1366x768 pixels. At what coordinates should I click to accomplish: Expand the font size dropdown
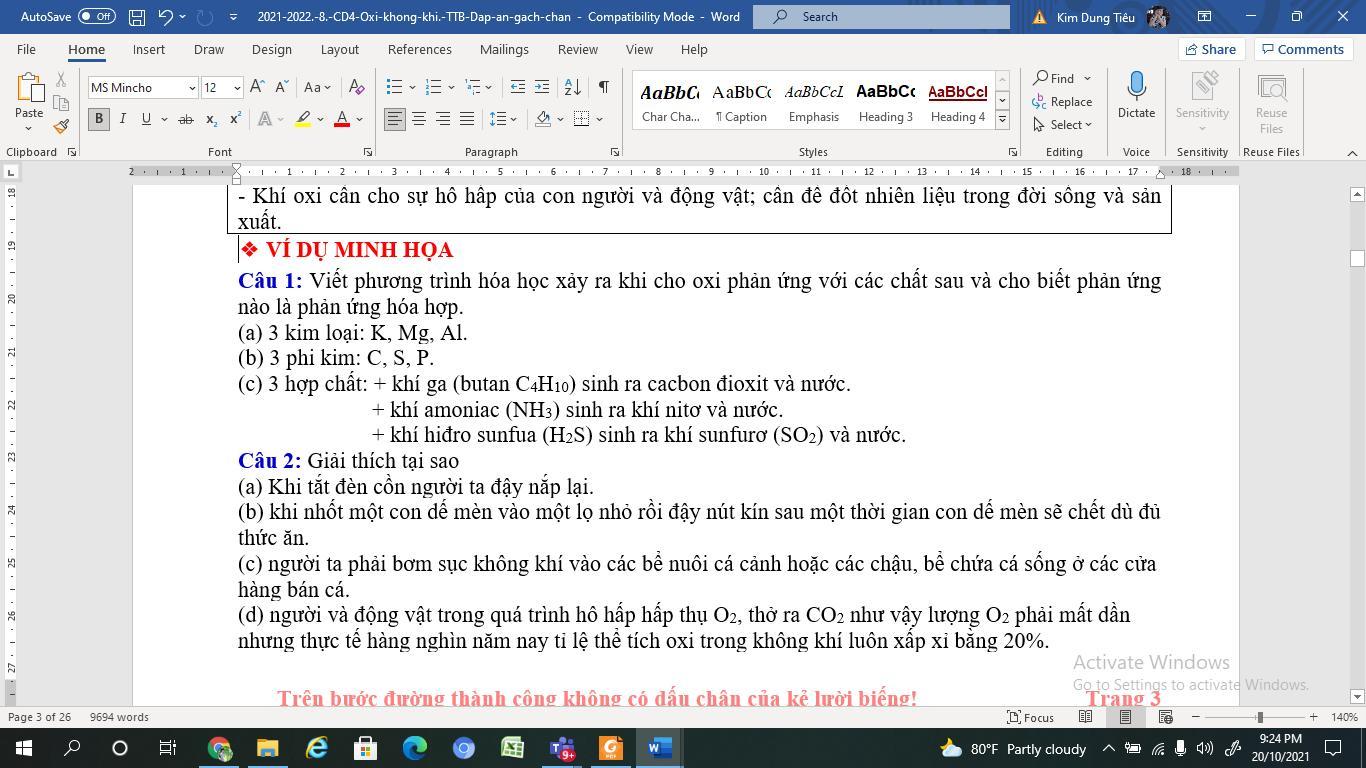tap(237, 88)
